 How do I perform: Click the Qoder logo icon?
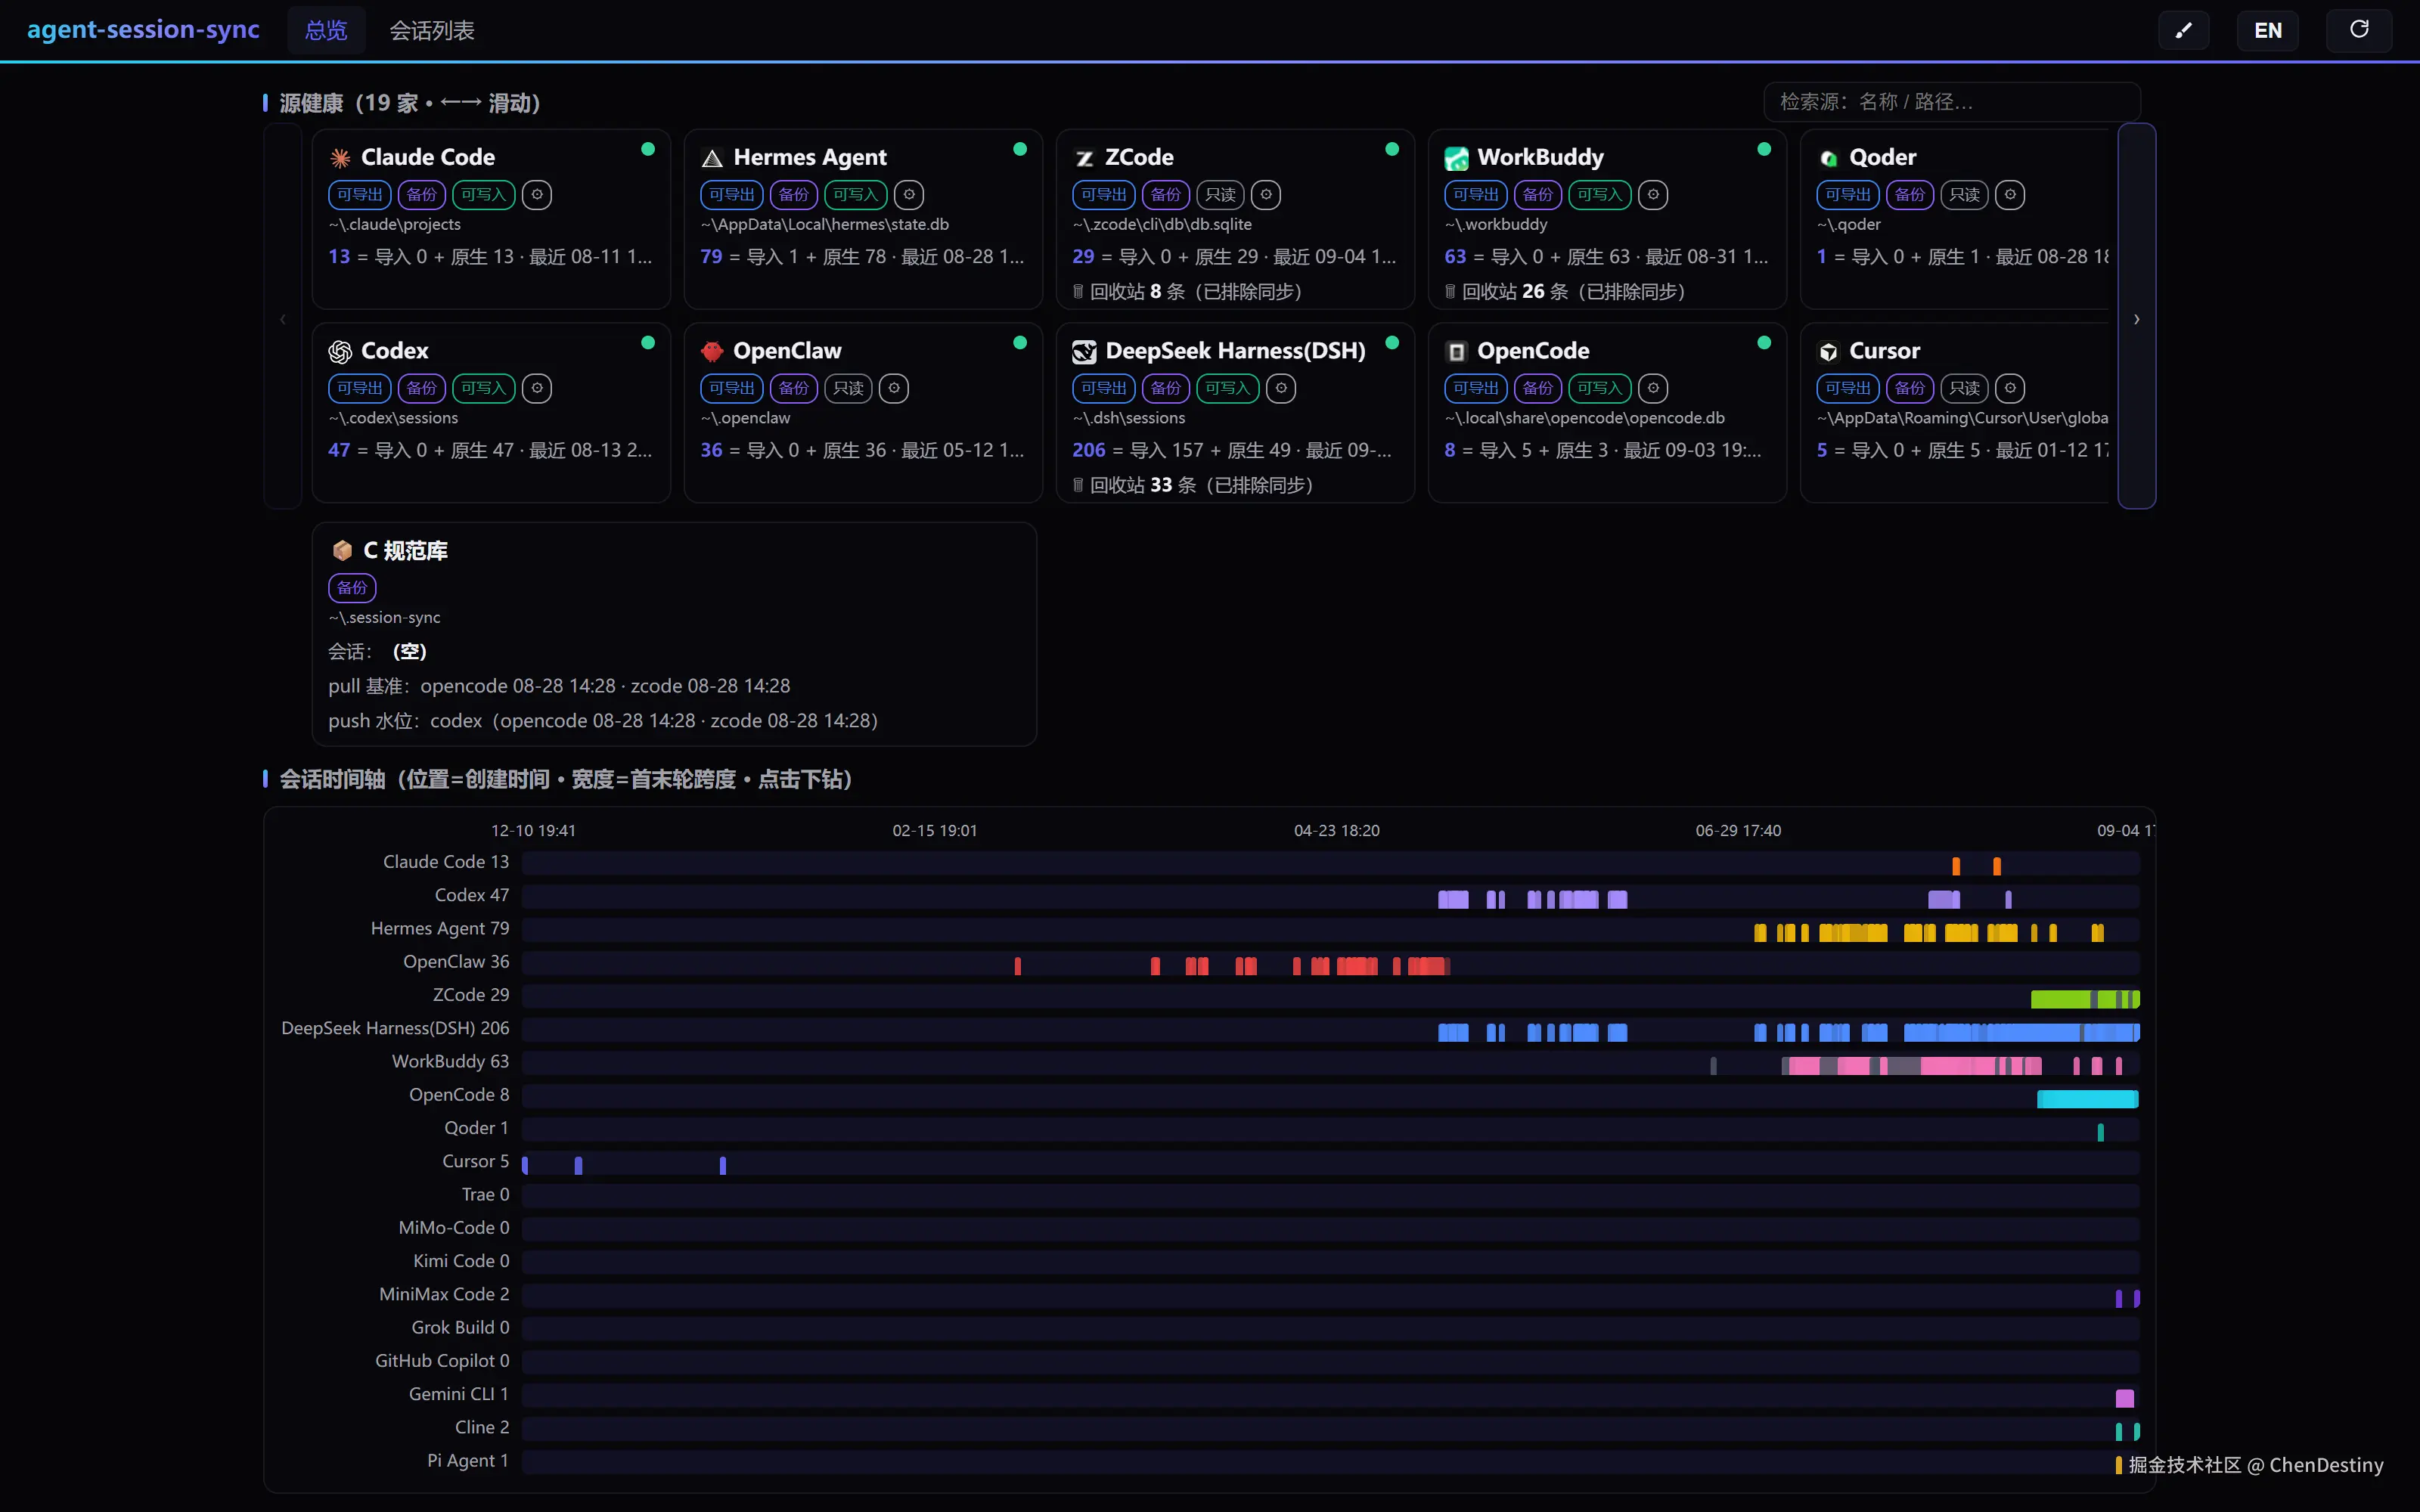[1828, 158]
